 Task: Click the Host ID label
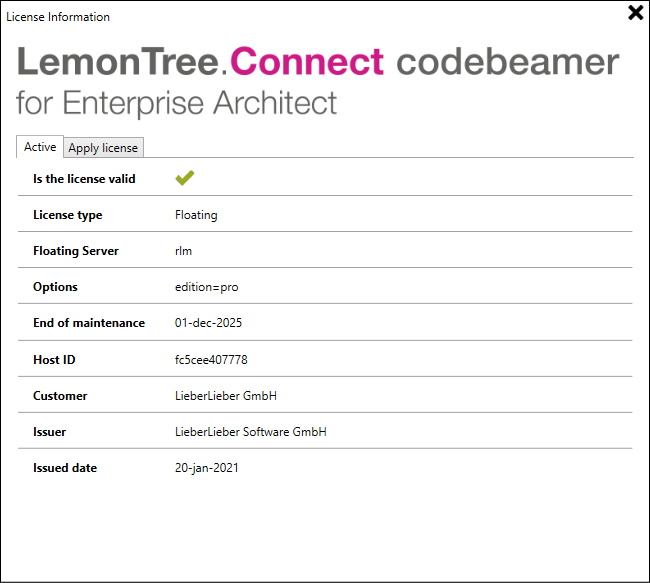coord(54,360)
